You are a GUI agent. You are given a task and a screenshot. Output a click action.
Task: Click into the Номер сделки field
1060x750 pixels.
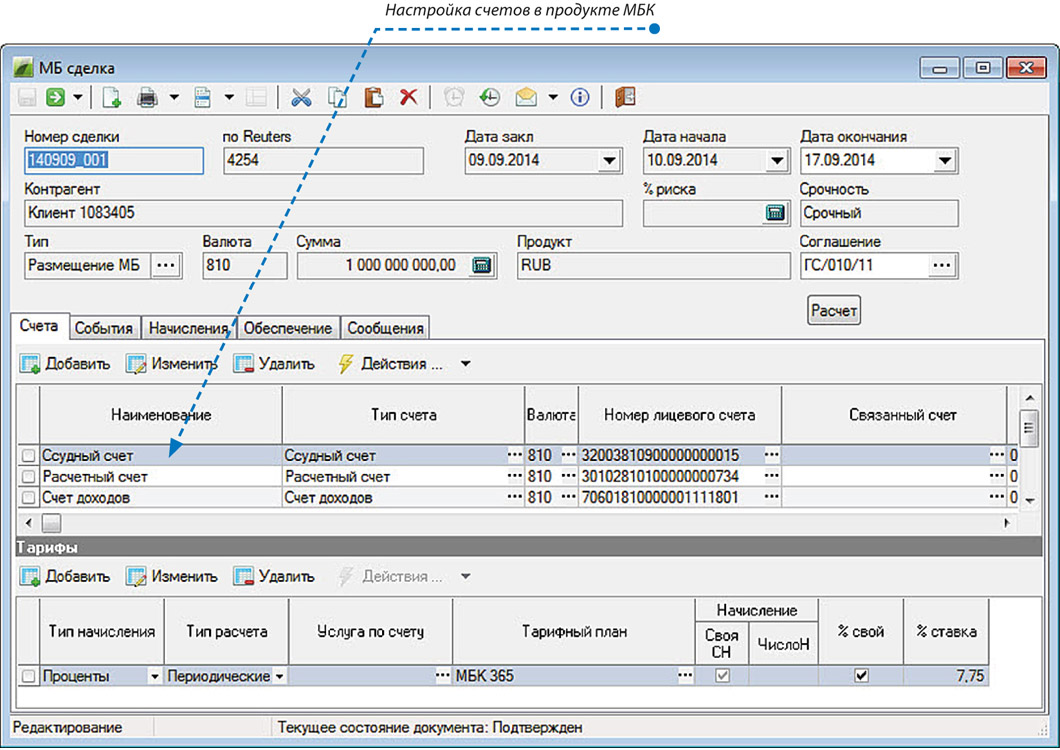click(x=112, y=160)
